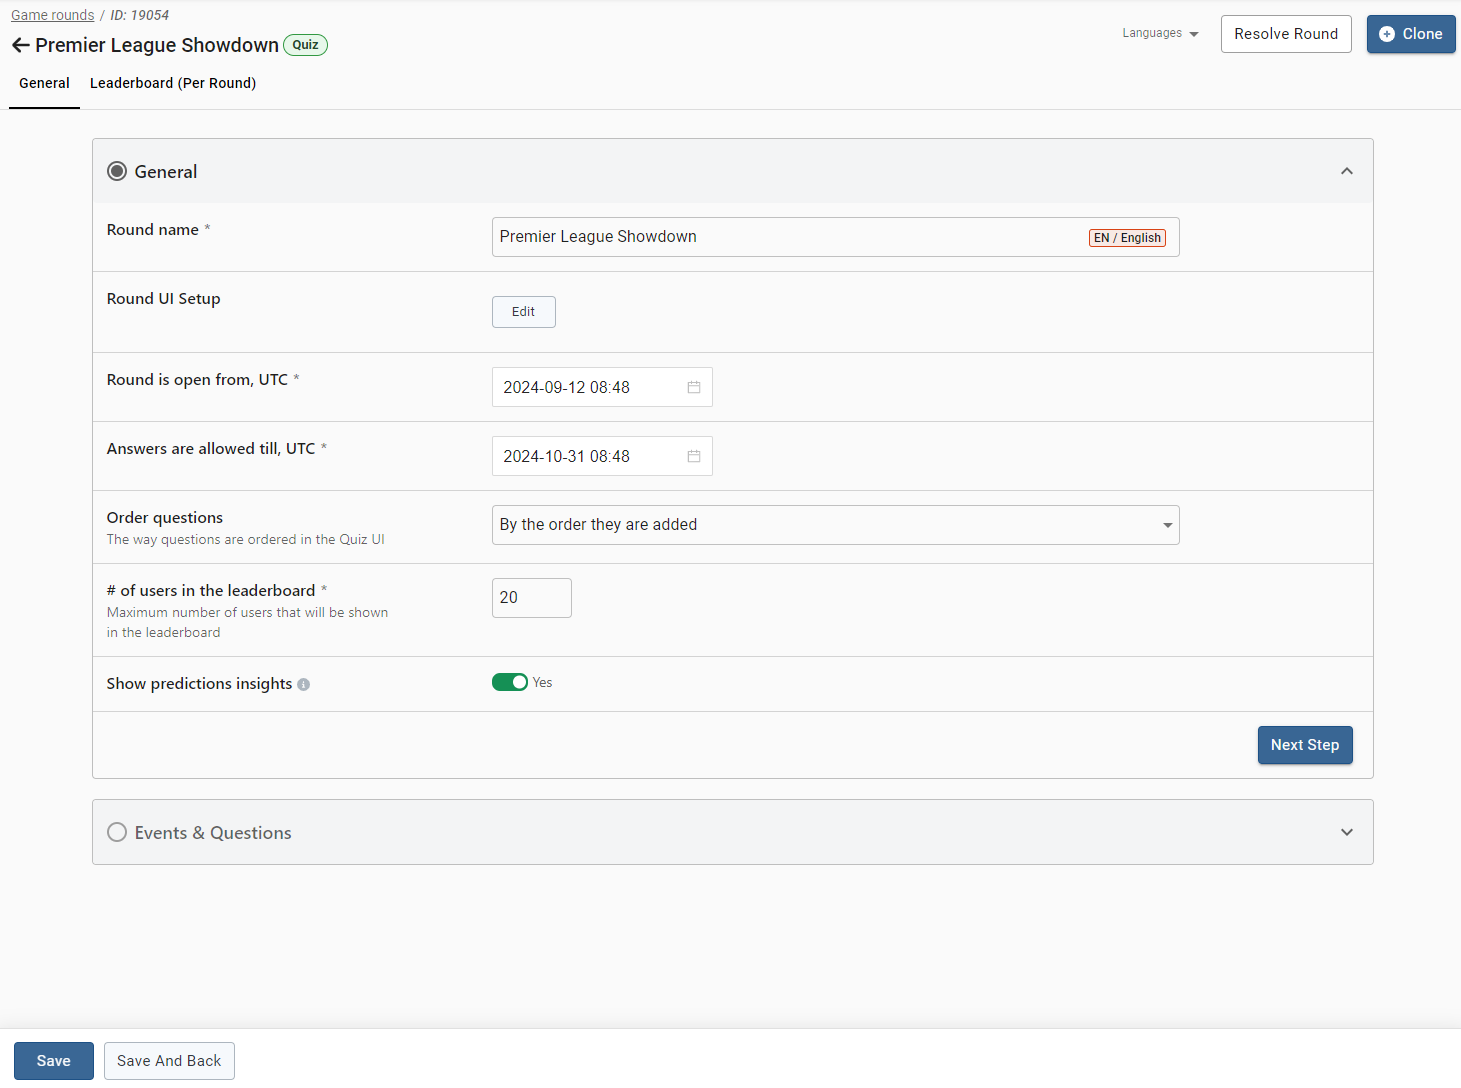1461x1088 pixels.
Task: Collapse the General section with chevron
Action: [x=1347, y=171]
